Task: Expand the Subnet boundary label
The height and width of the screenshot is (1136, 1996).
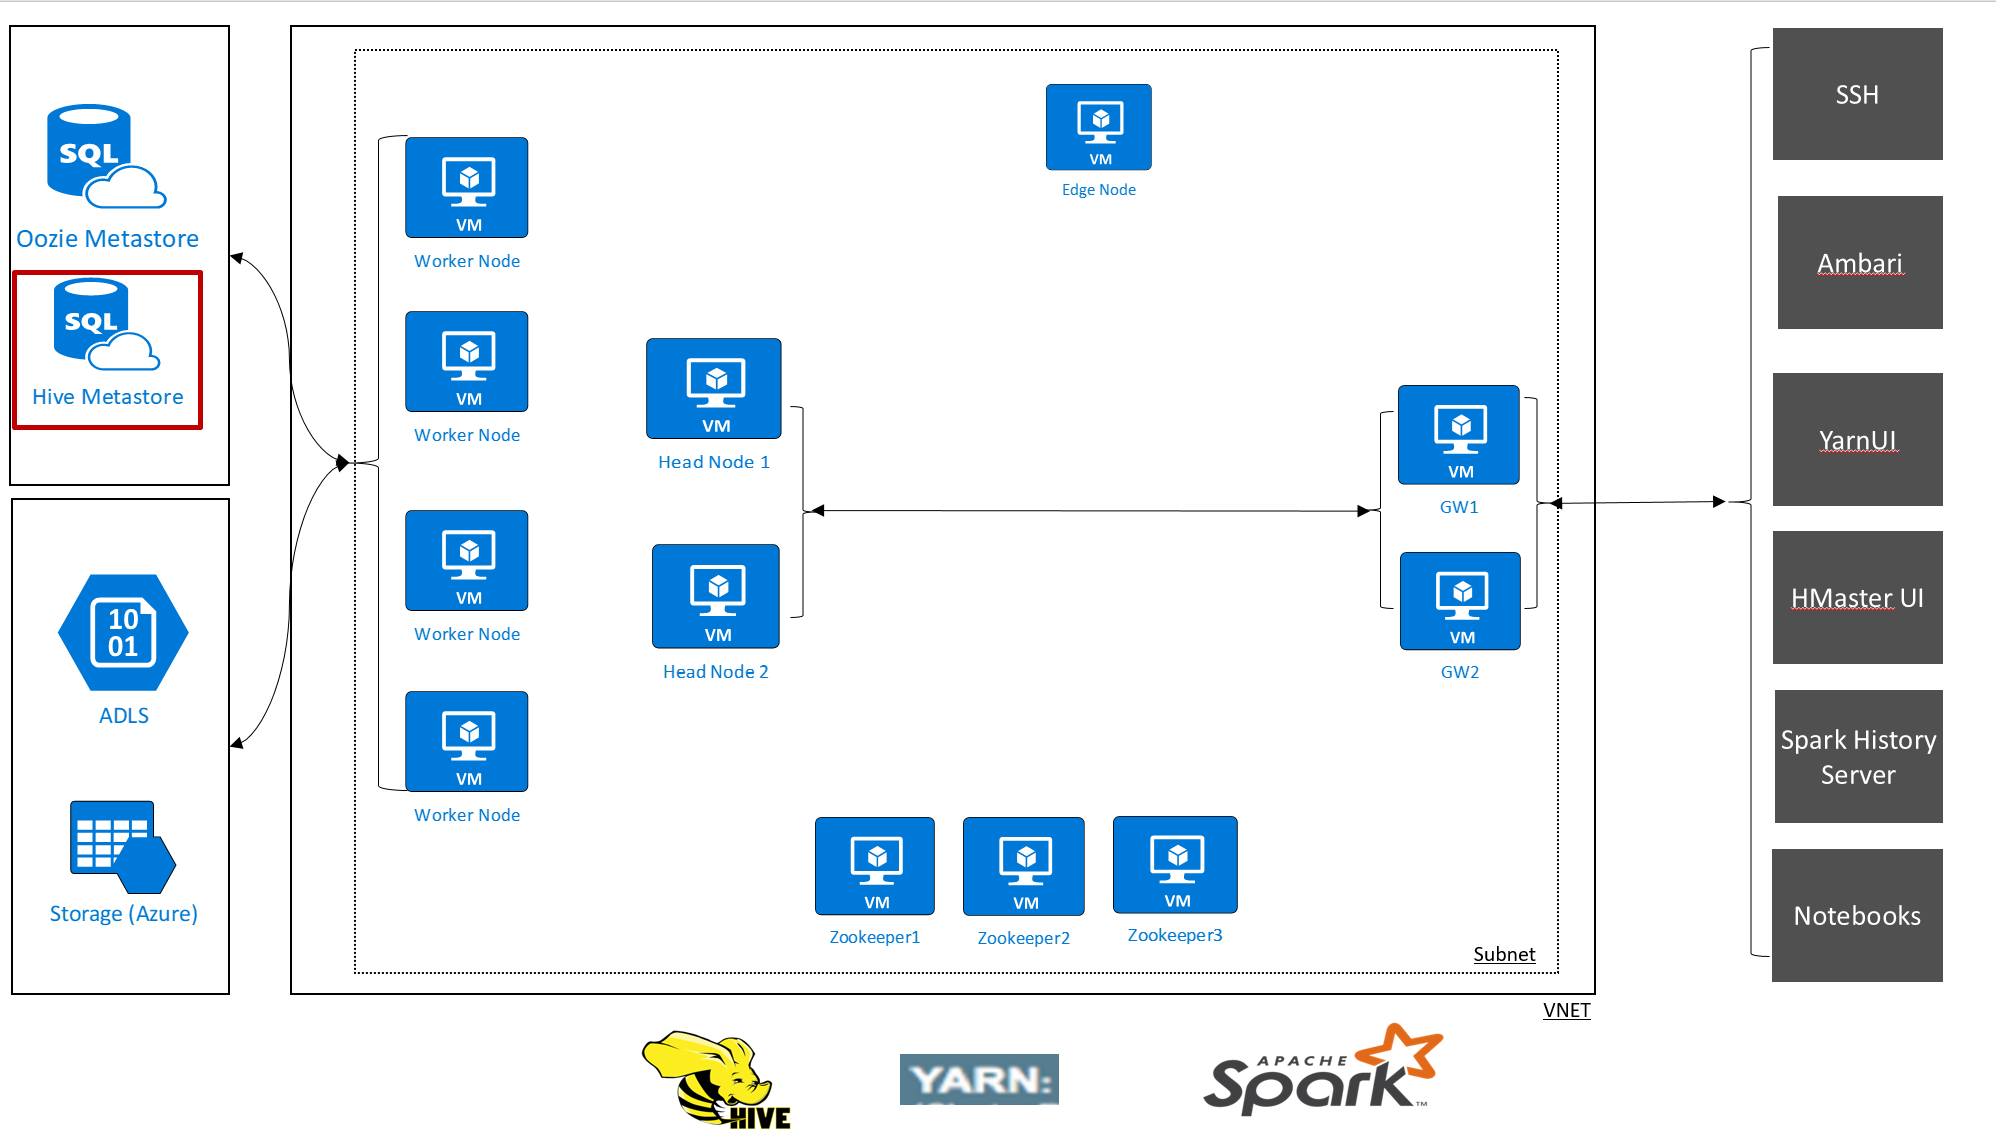Action: [x=1481, y=951]
